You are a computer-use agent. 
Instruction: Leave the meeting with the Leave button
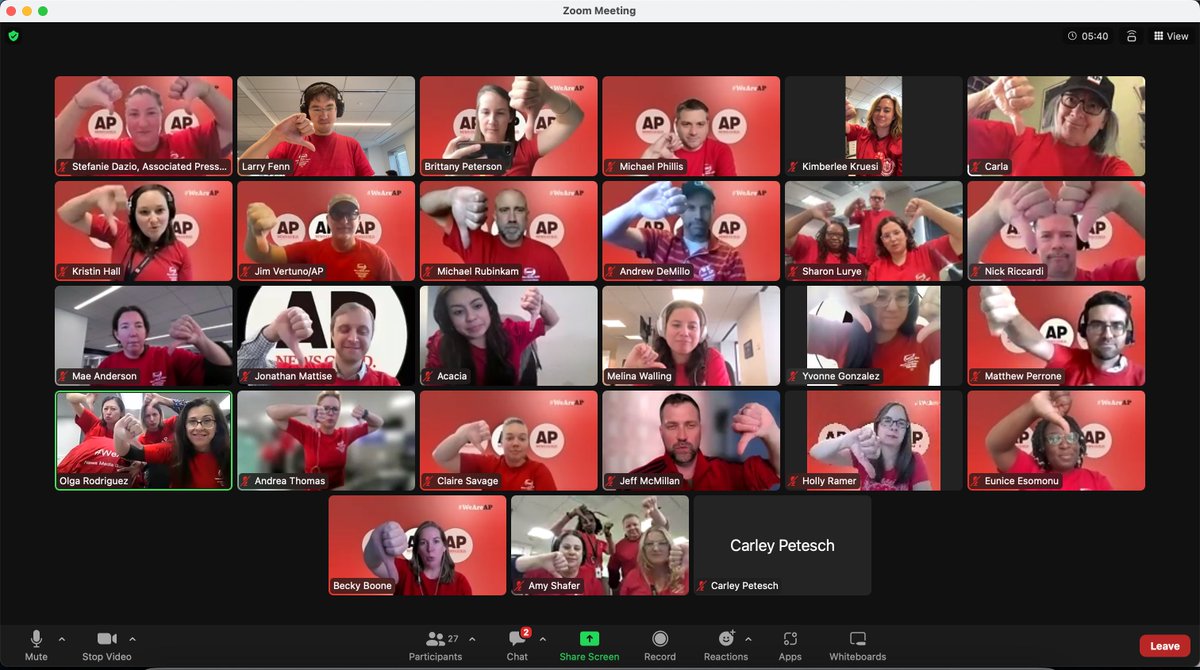[1163, 646]
